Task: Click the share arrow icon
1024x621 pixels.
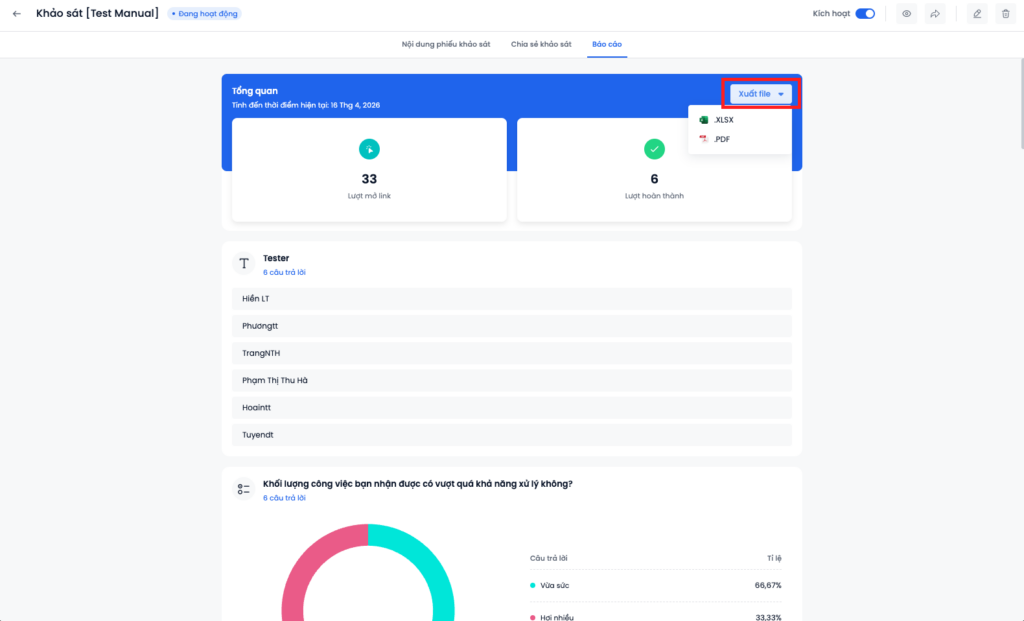Action: 935,14
